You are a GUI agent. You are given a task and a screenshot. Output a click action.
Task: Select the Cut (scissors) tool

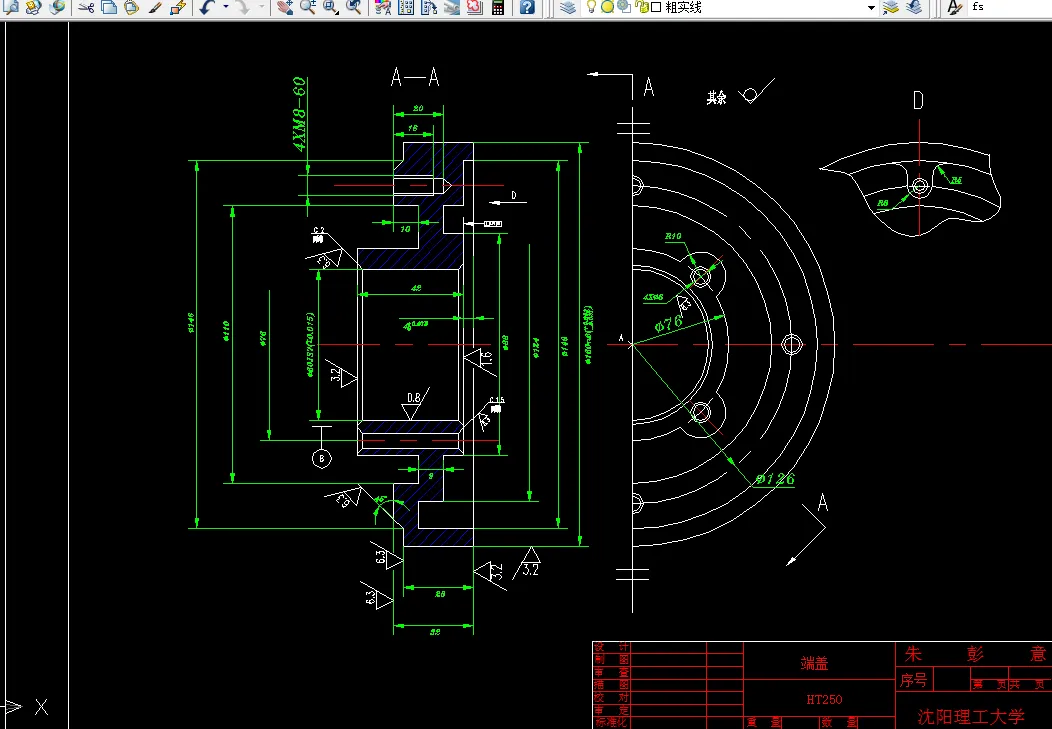tap(84, 8)
